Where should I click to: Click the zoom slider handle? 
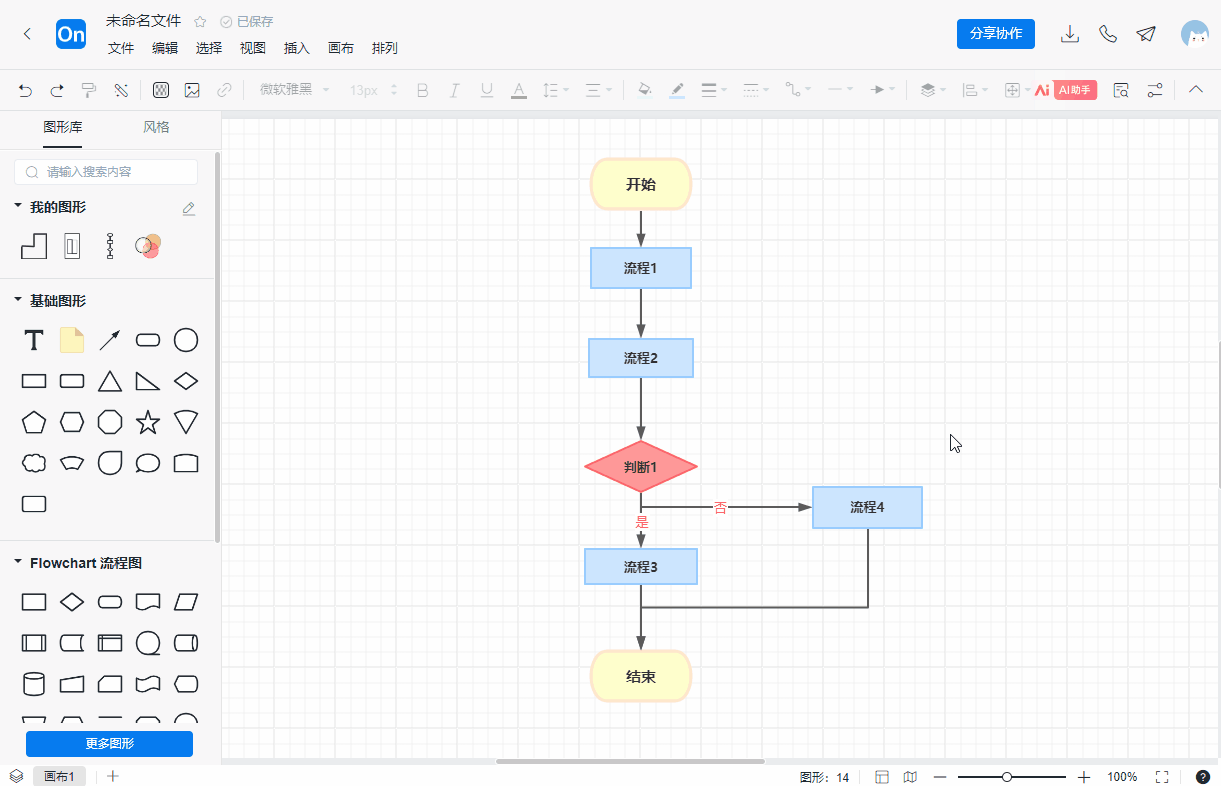(1007, 777)
